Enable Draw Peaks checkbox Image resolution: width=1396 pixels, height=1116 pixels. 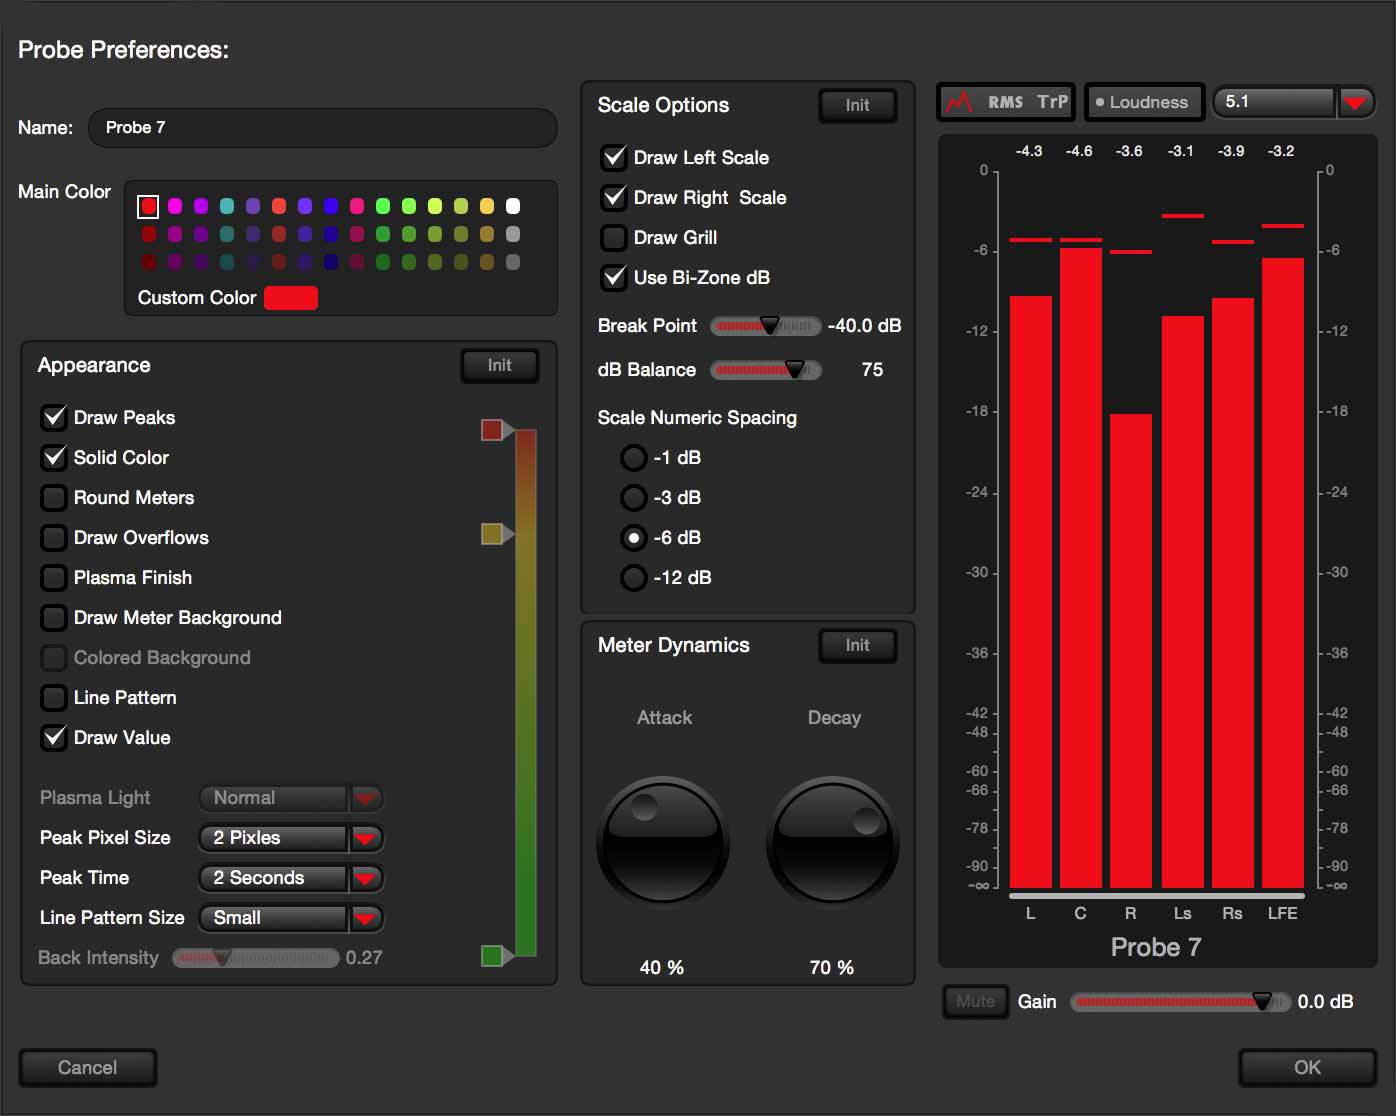(x=54, y=417)
